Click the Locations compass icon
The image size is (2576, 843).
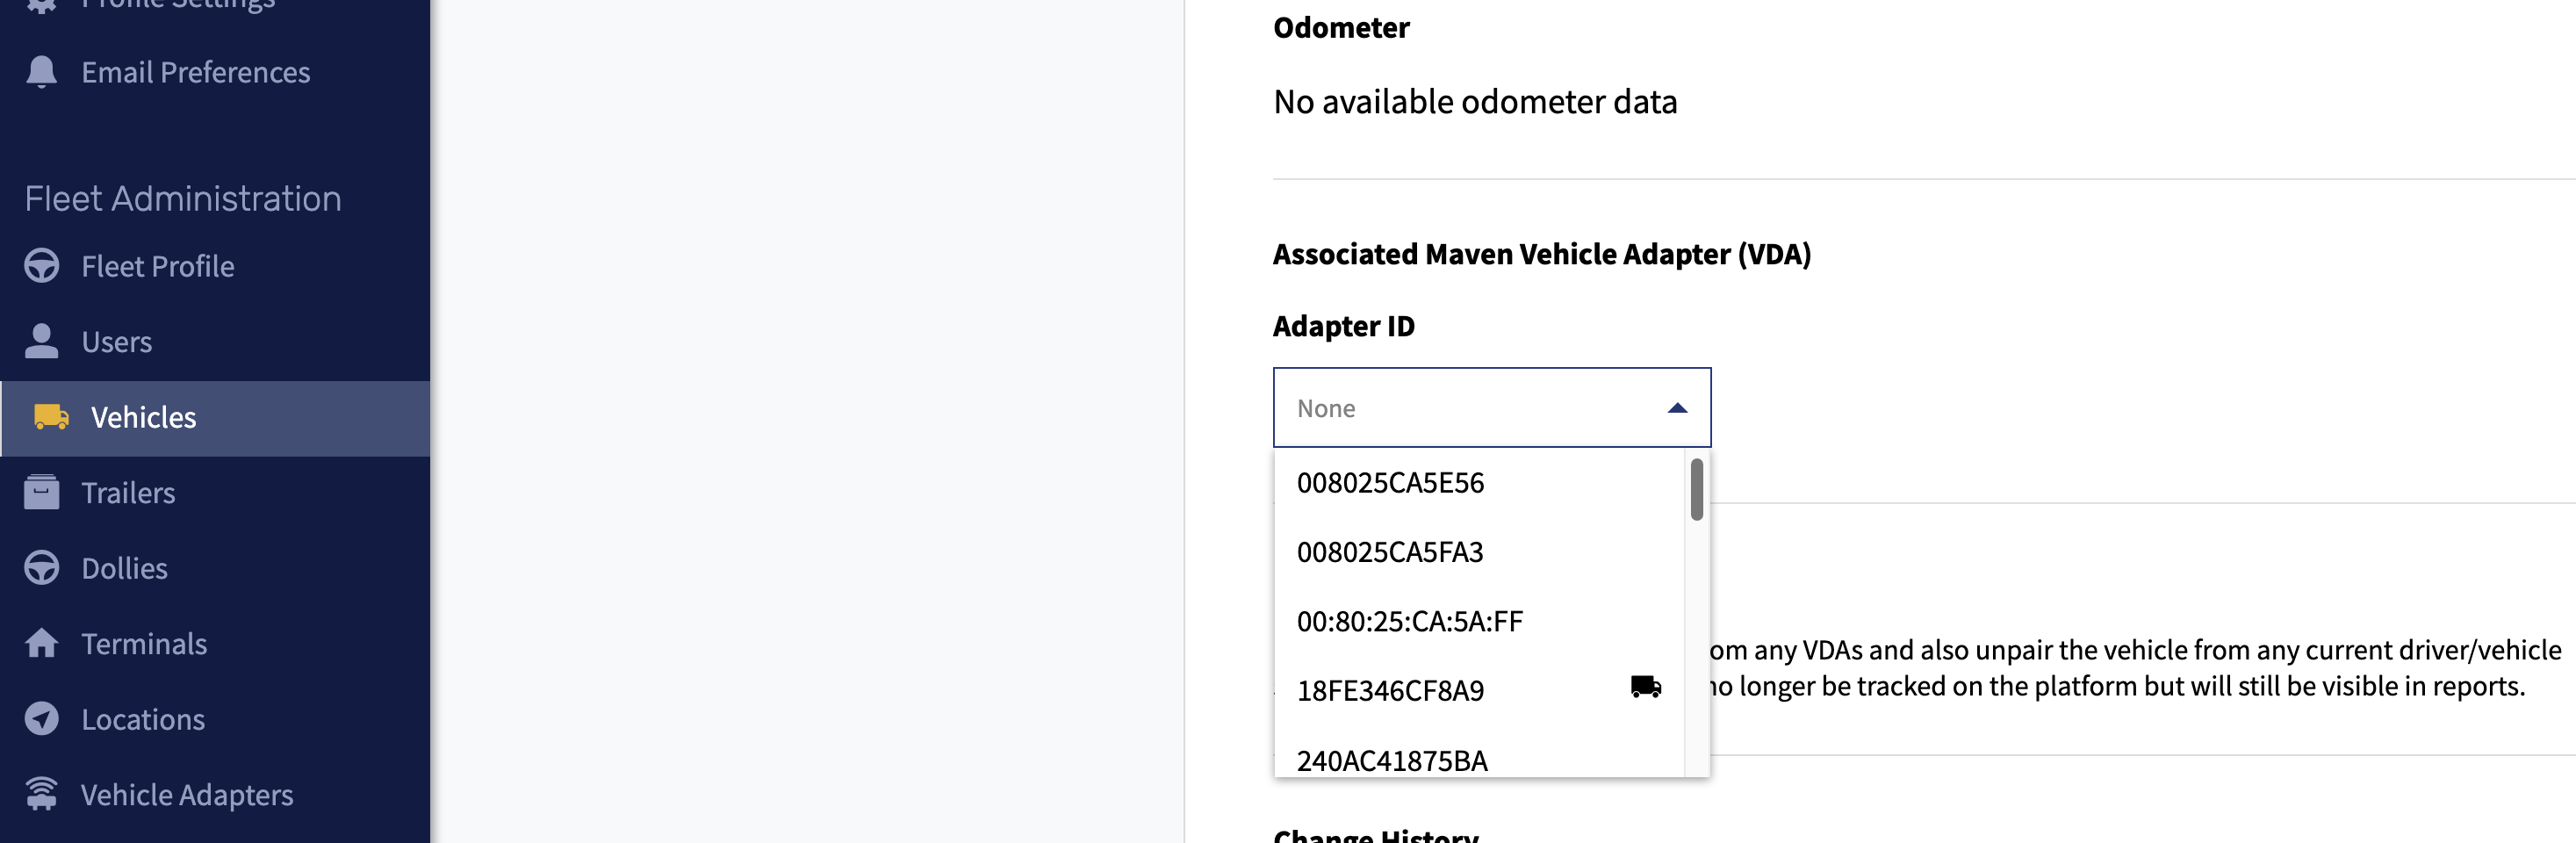coord(41,719)
